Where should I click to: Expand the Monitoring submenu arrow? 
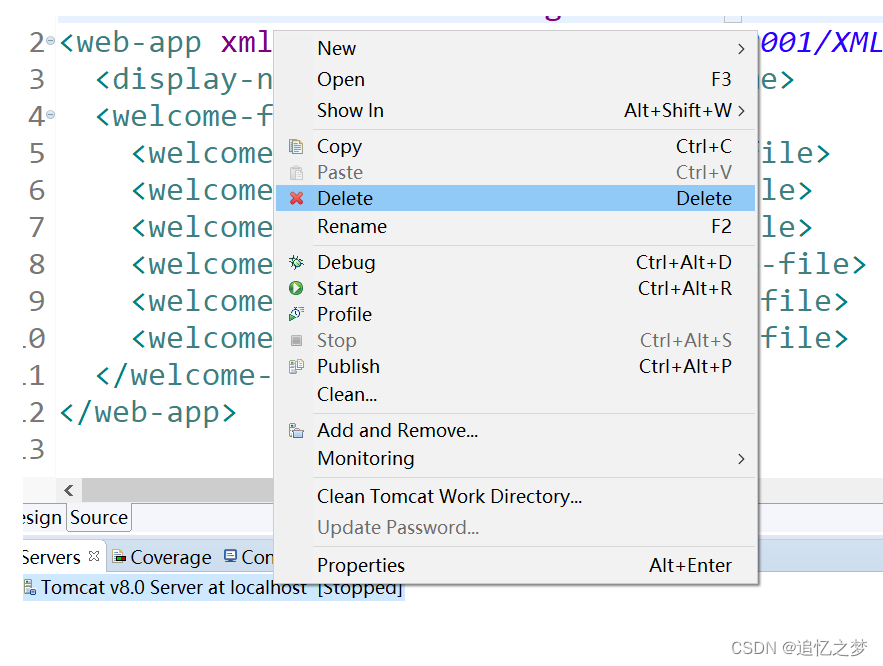[x=741, y=459]
